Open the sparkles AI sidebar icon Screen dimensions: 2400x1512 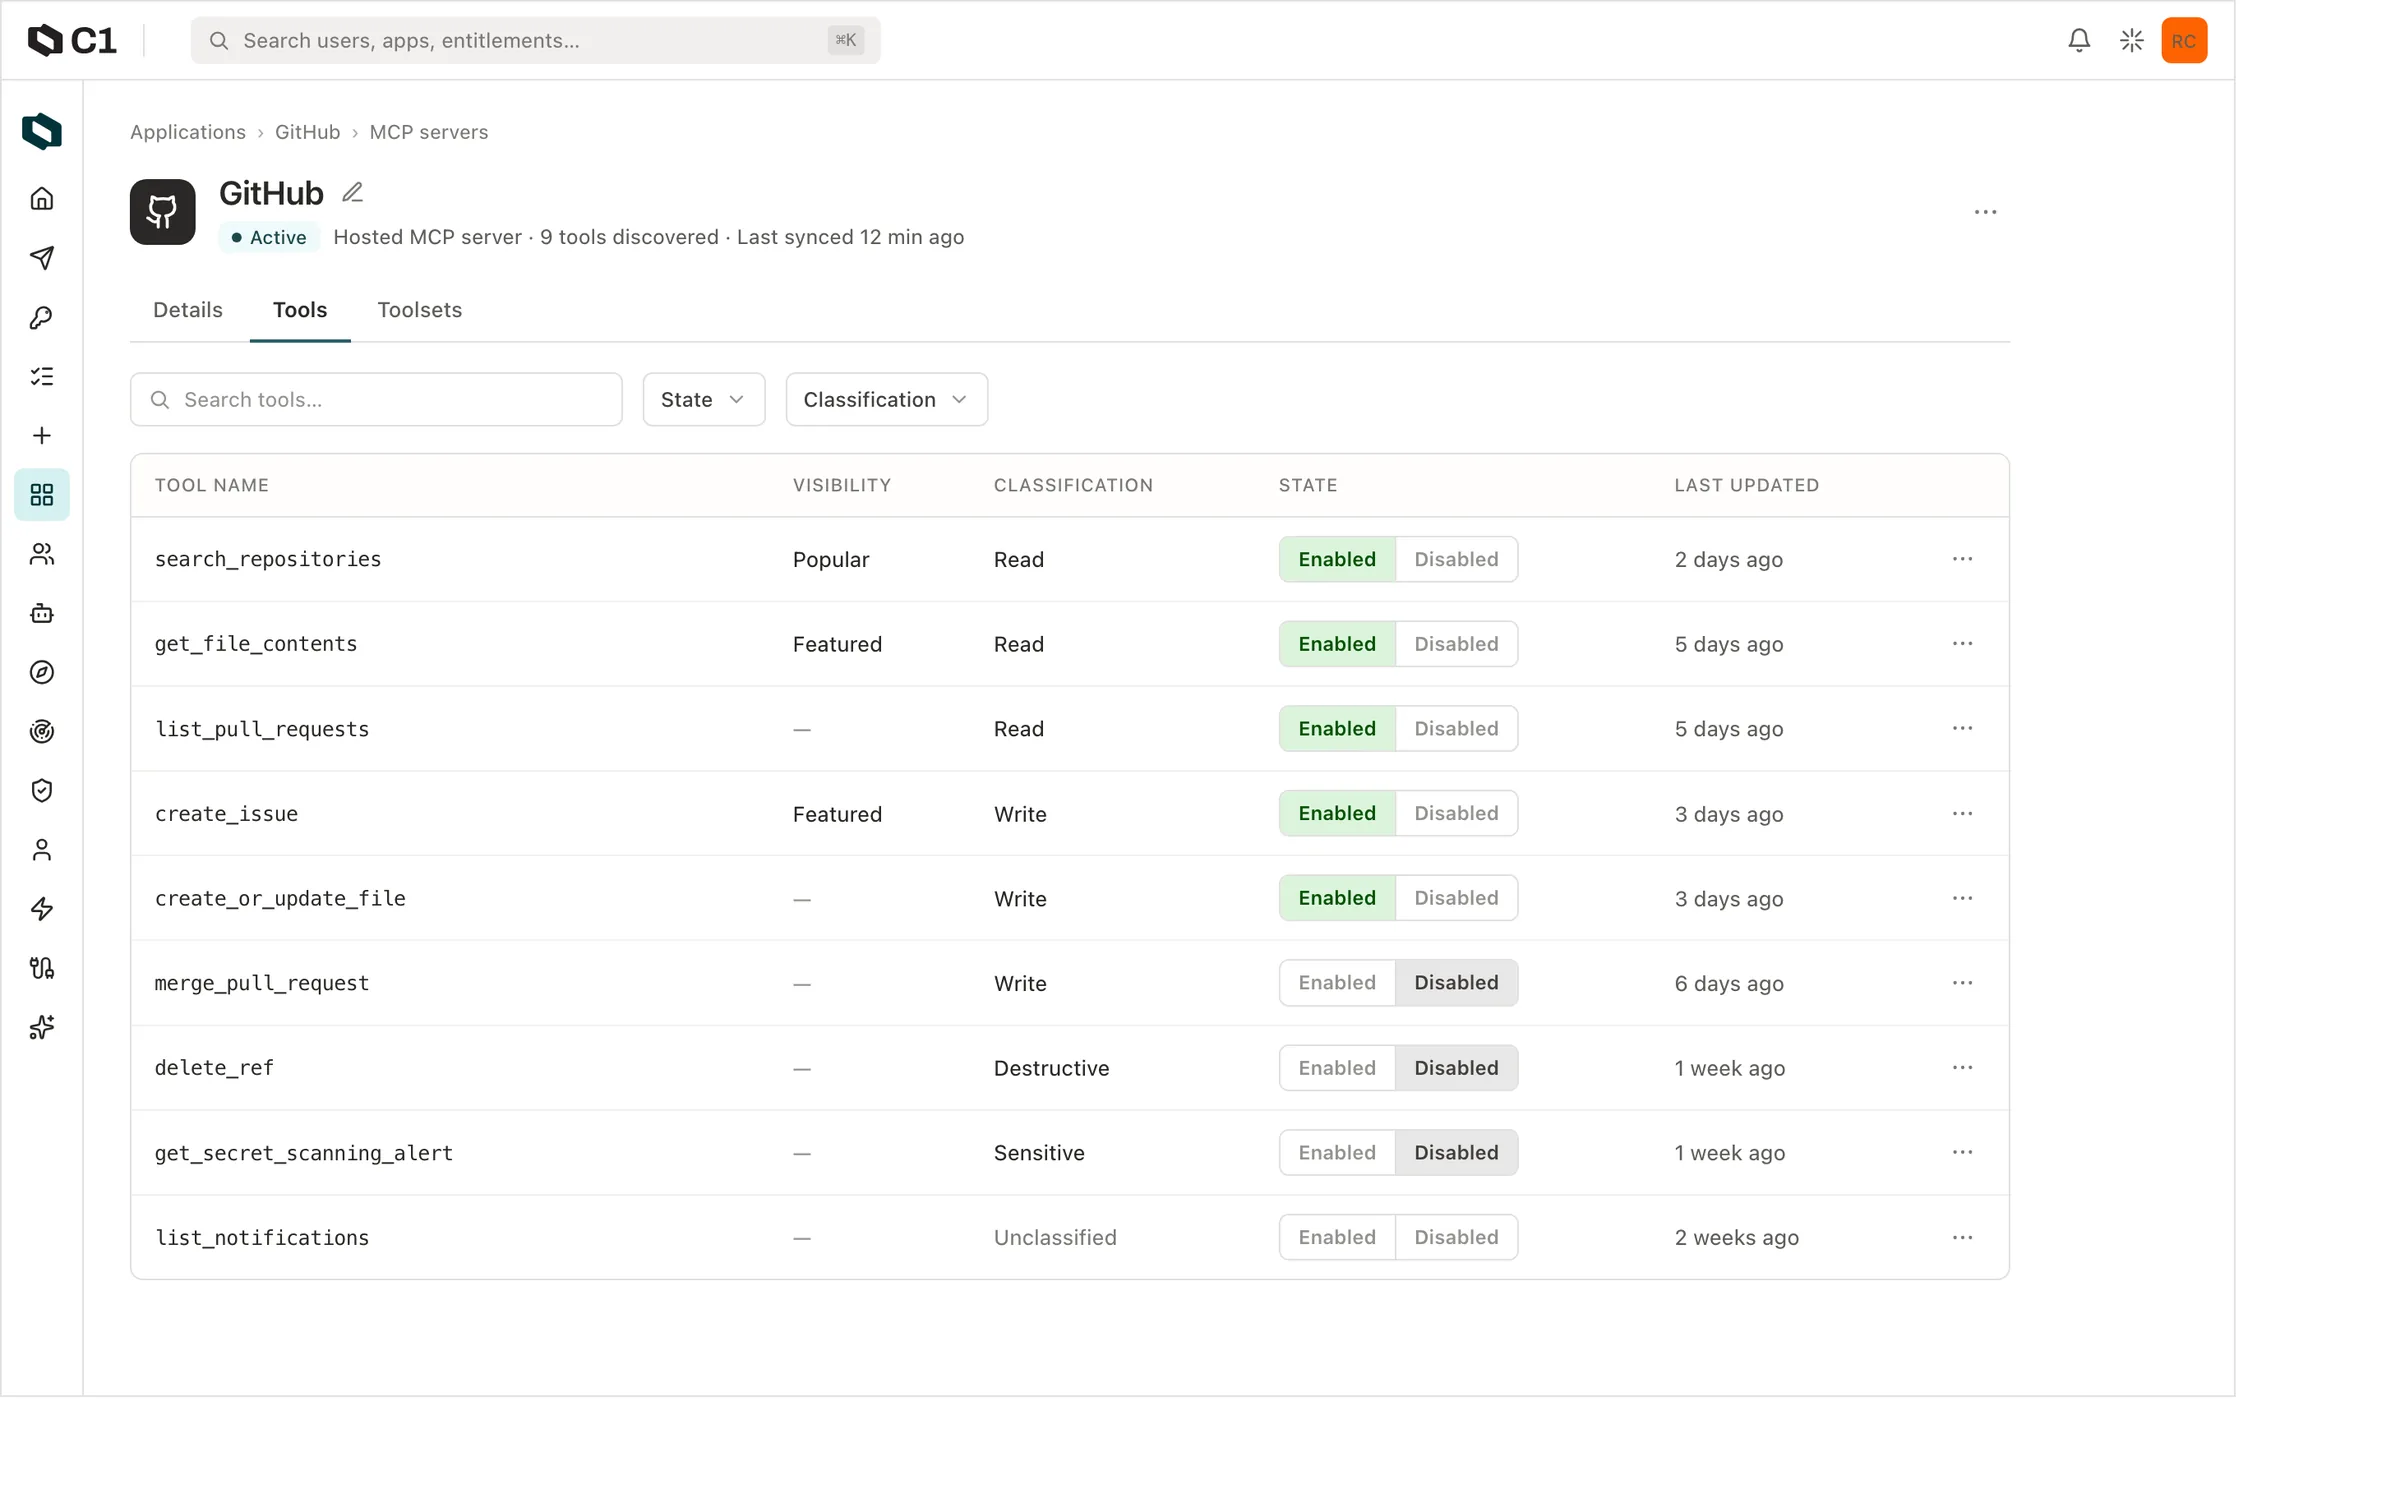[42, 1027]
